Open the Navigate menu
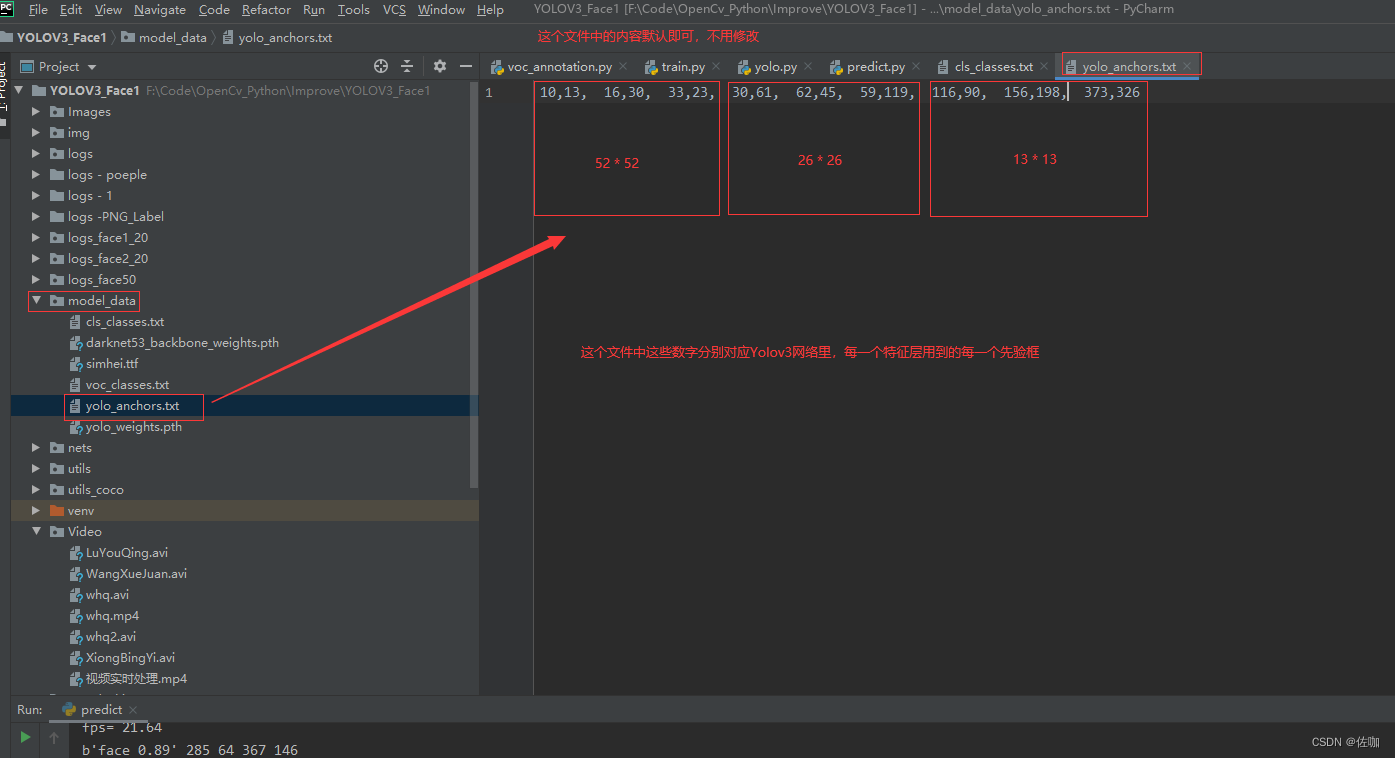This screenshot has width=1395, height=758. pos(160,9)
